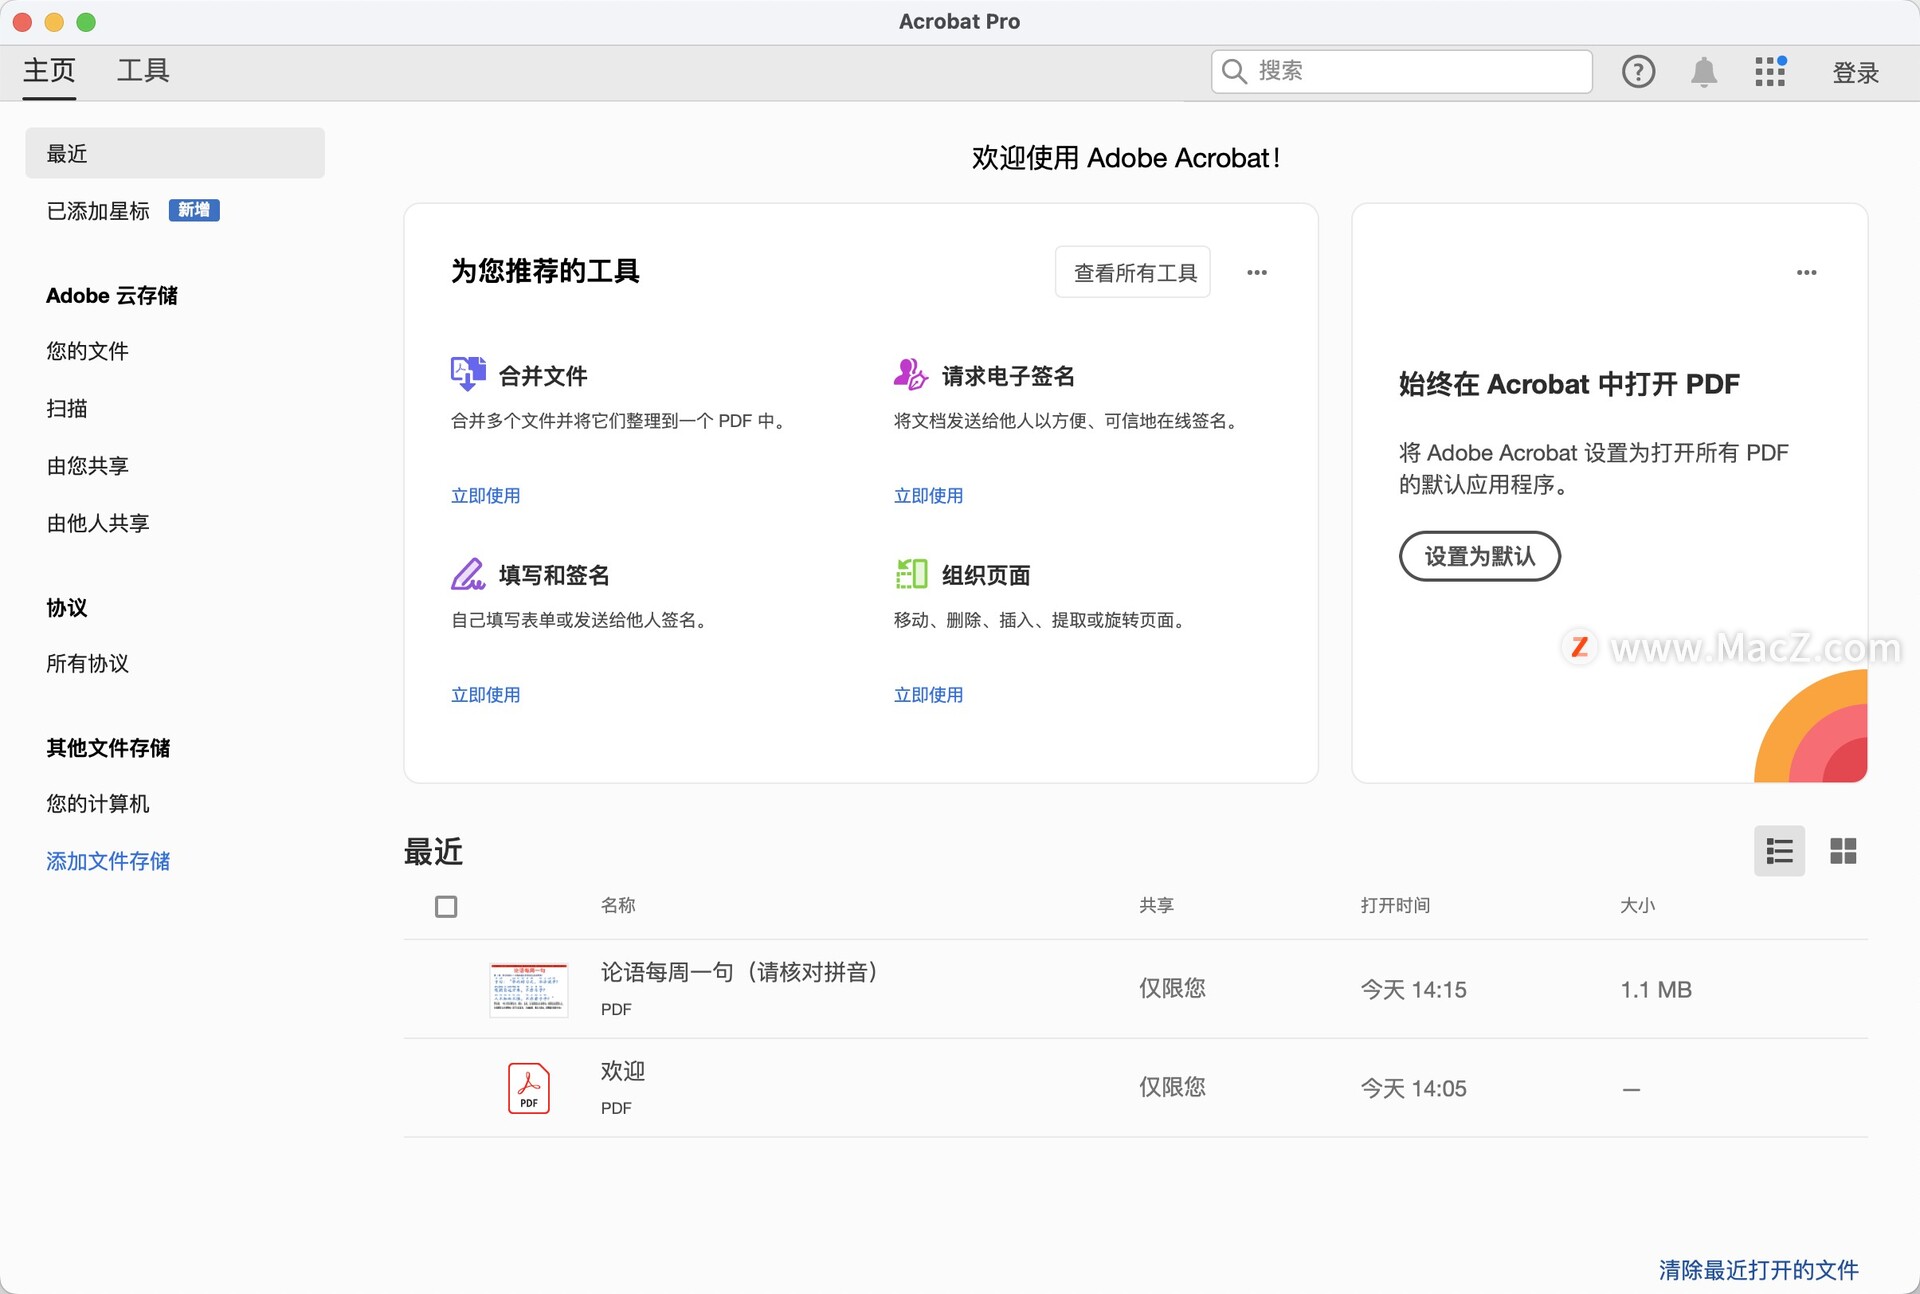The width and height of the screenshot is (1920, 1294).
Task: Click the 合并文件 tool icon
Action: click(467, 374)
